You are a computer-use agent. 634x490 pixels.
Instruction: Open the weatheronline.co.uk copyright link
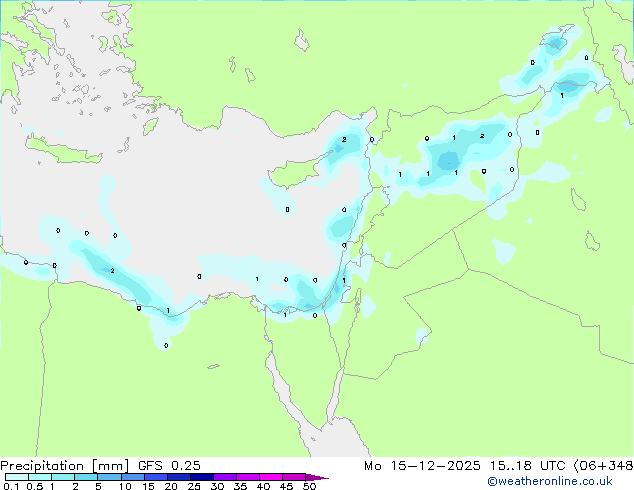(549, 481)
